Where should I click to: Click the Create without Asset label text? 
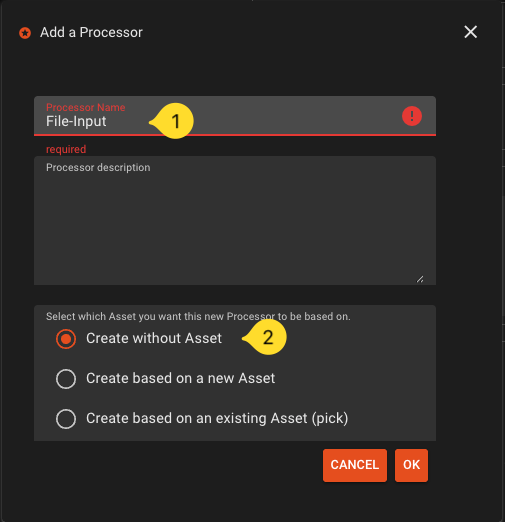click(x=154, y=338)
